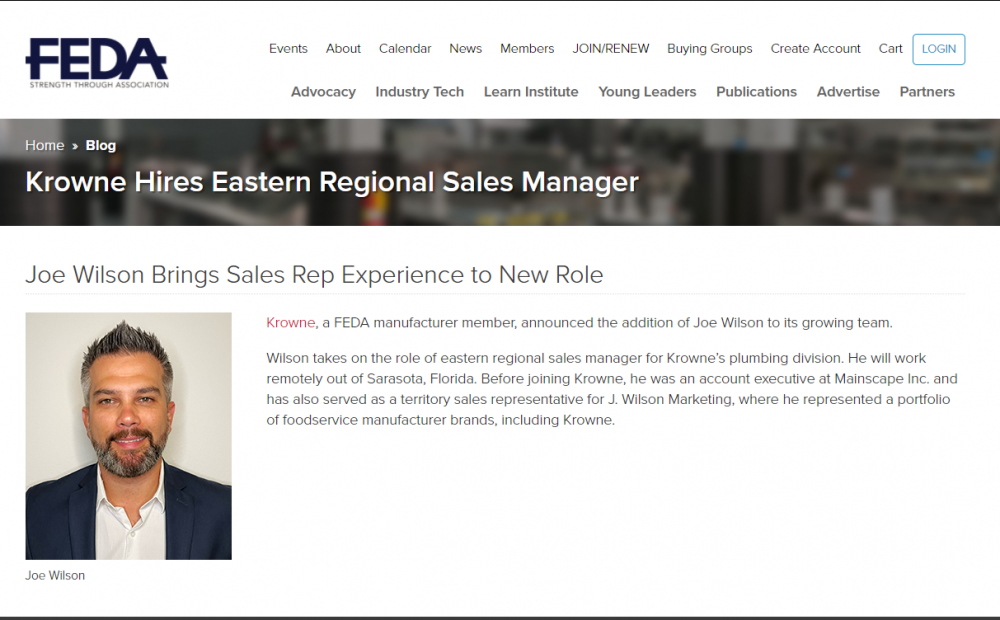
Task: Click the FEDA logo
Action: click(x=97, y=63)
